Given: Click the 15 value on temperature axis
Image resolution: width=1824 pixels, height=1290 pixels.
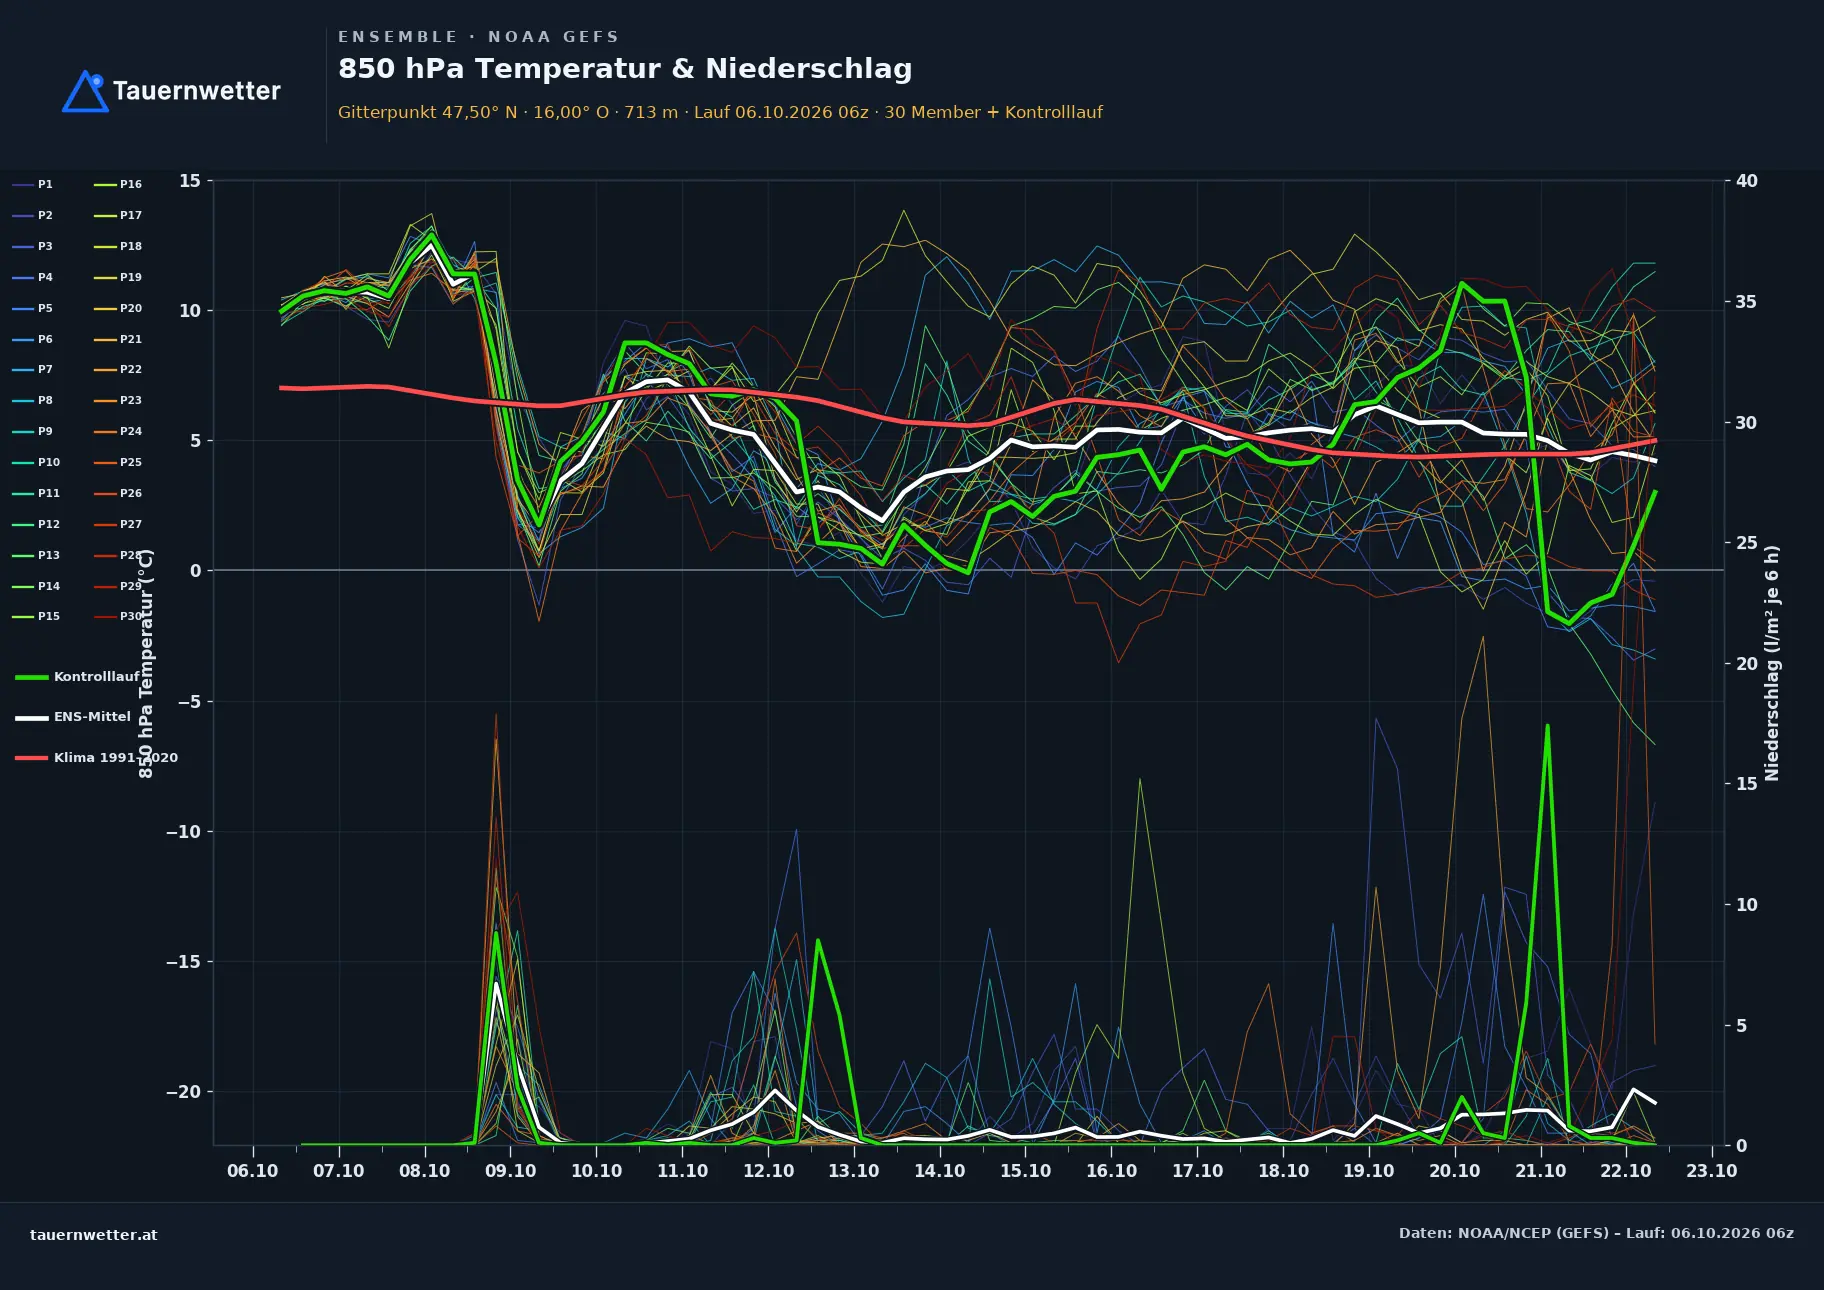Looking at the screenshot, I should (190, 181).
